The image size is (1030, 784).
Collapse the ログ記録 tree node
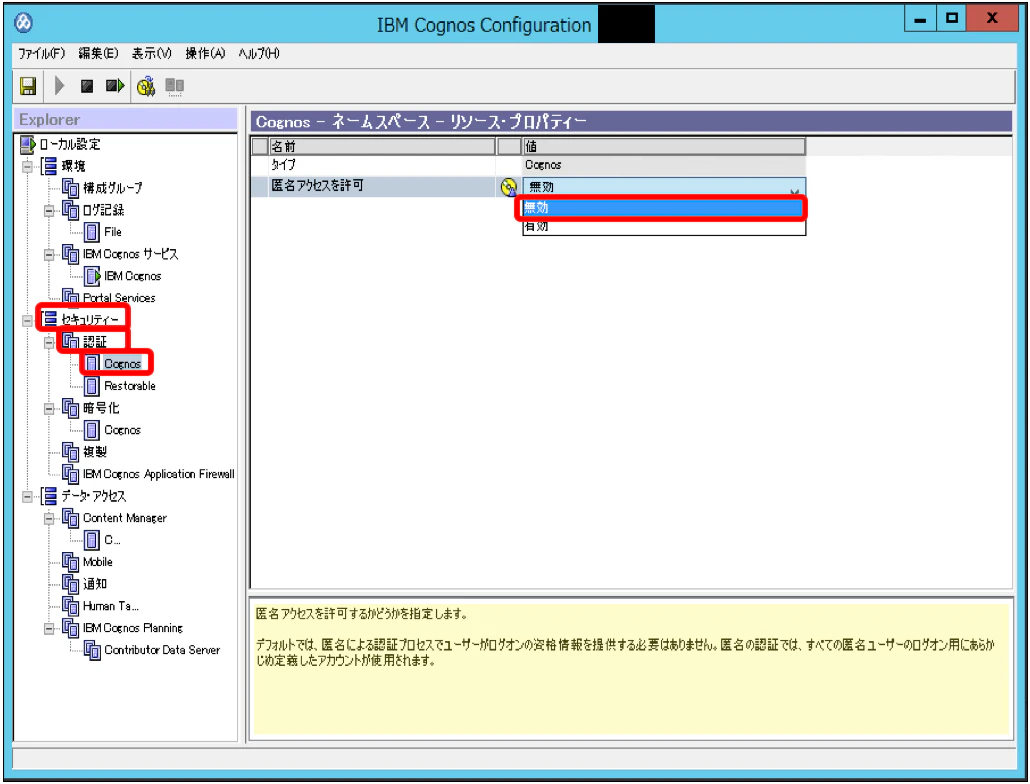(49, 211)
